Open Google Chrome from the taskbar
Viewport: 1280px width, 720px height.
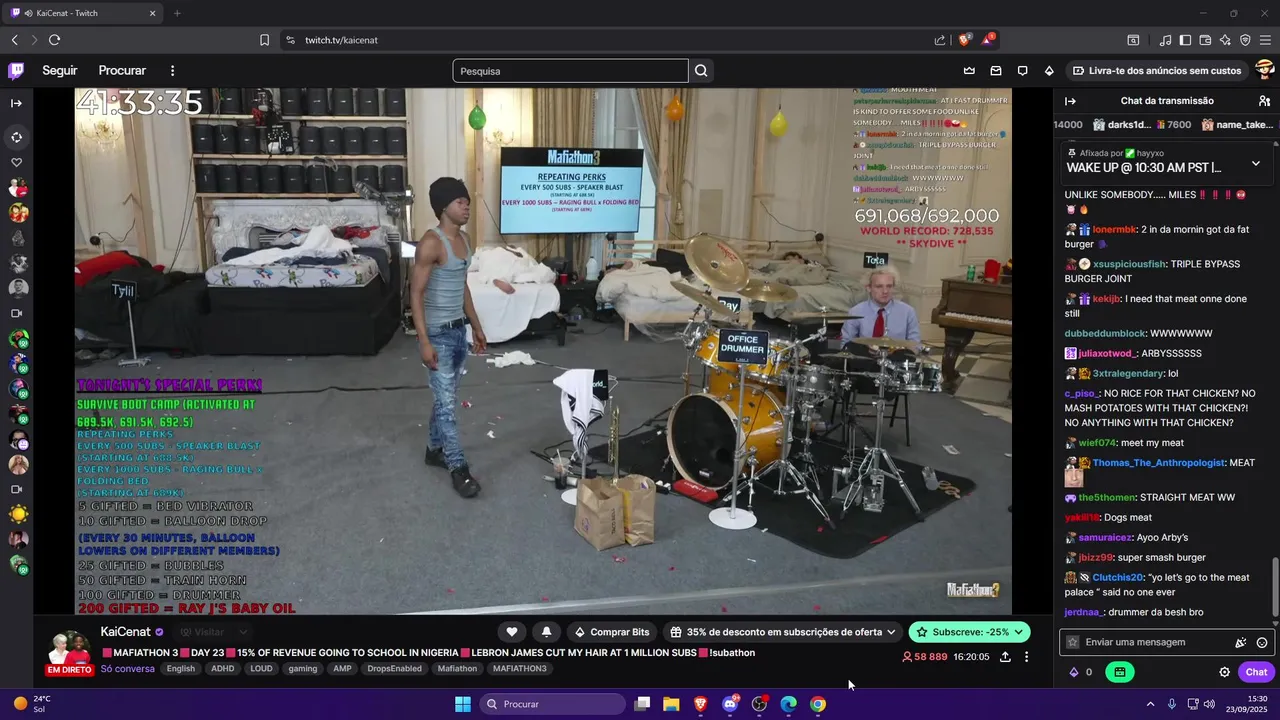(x=818, y=704)
